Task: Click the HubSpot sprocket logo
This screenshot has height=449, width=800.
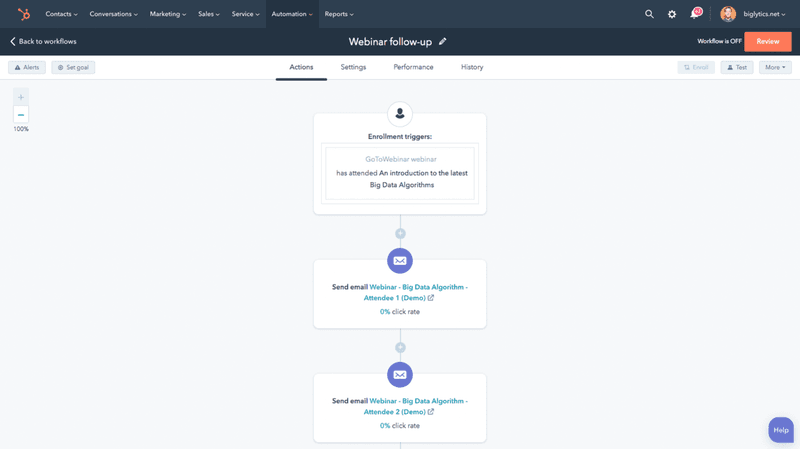Action: coord(24,14)
